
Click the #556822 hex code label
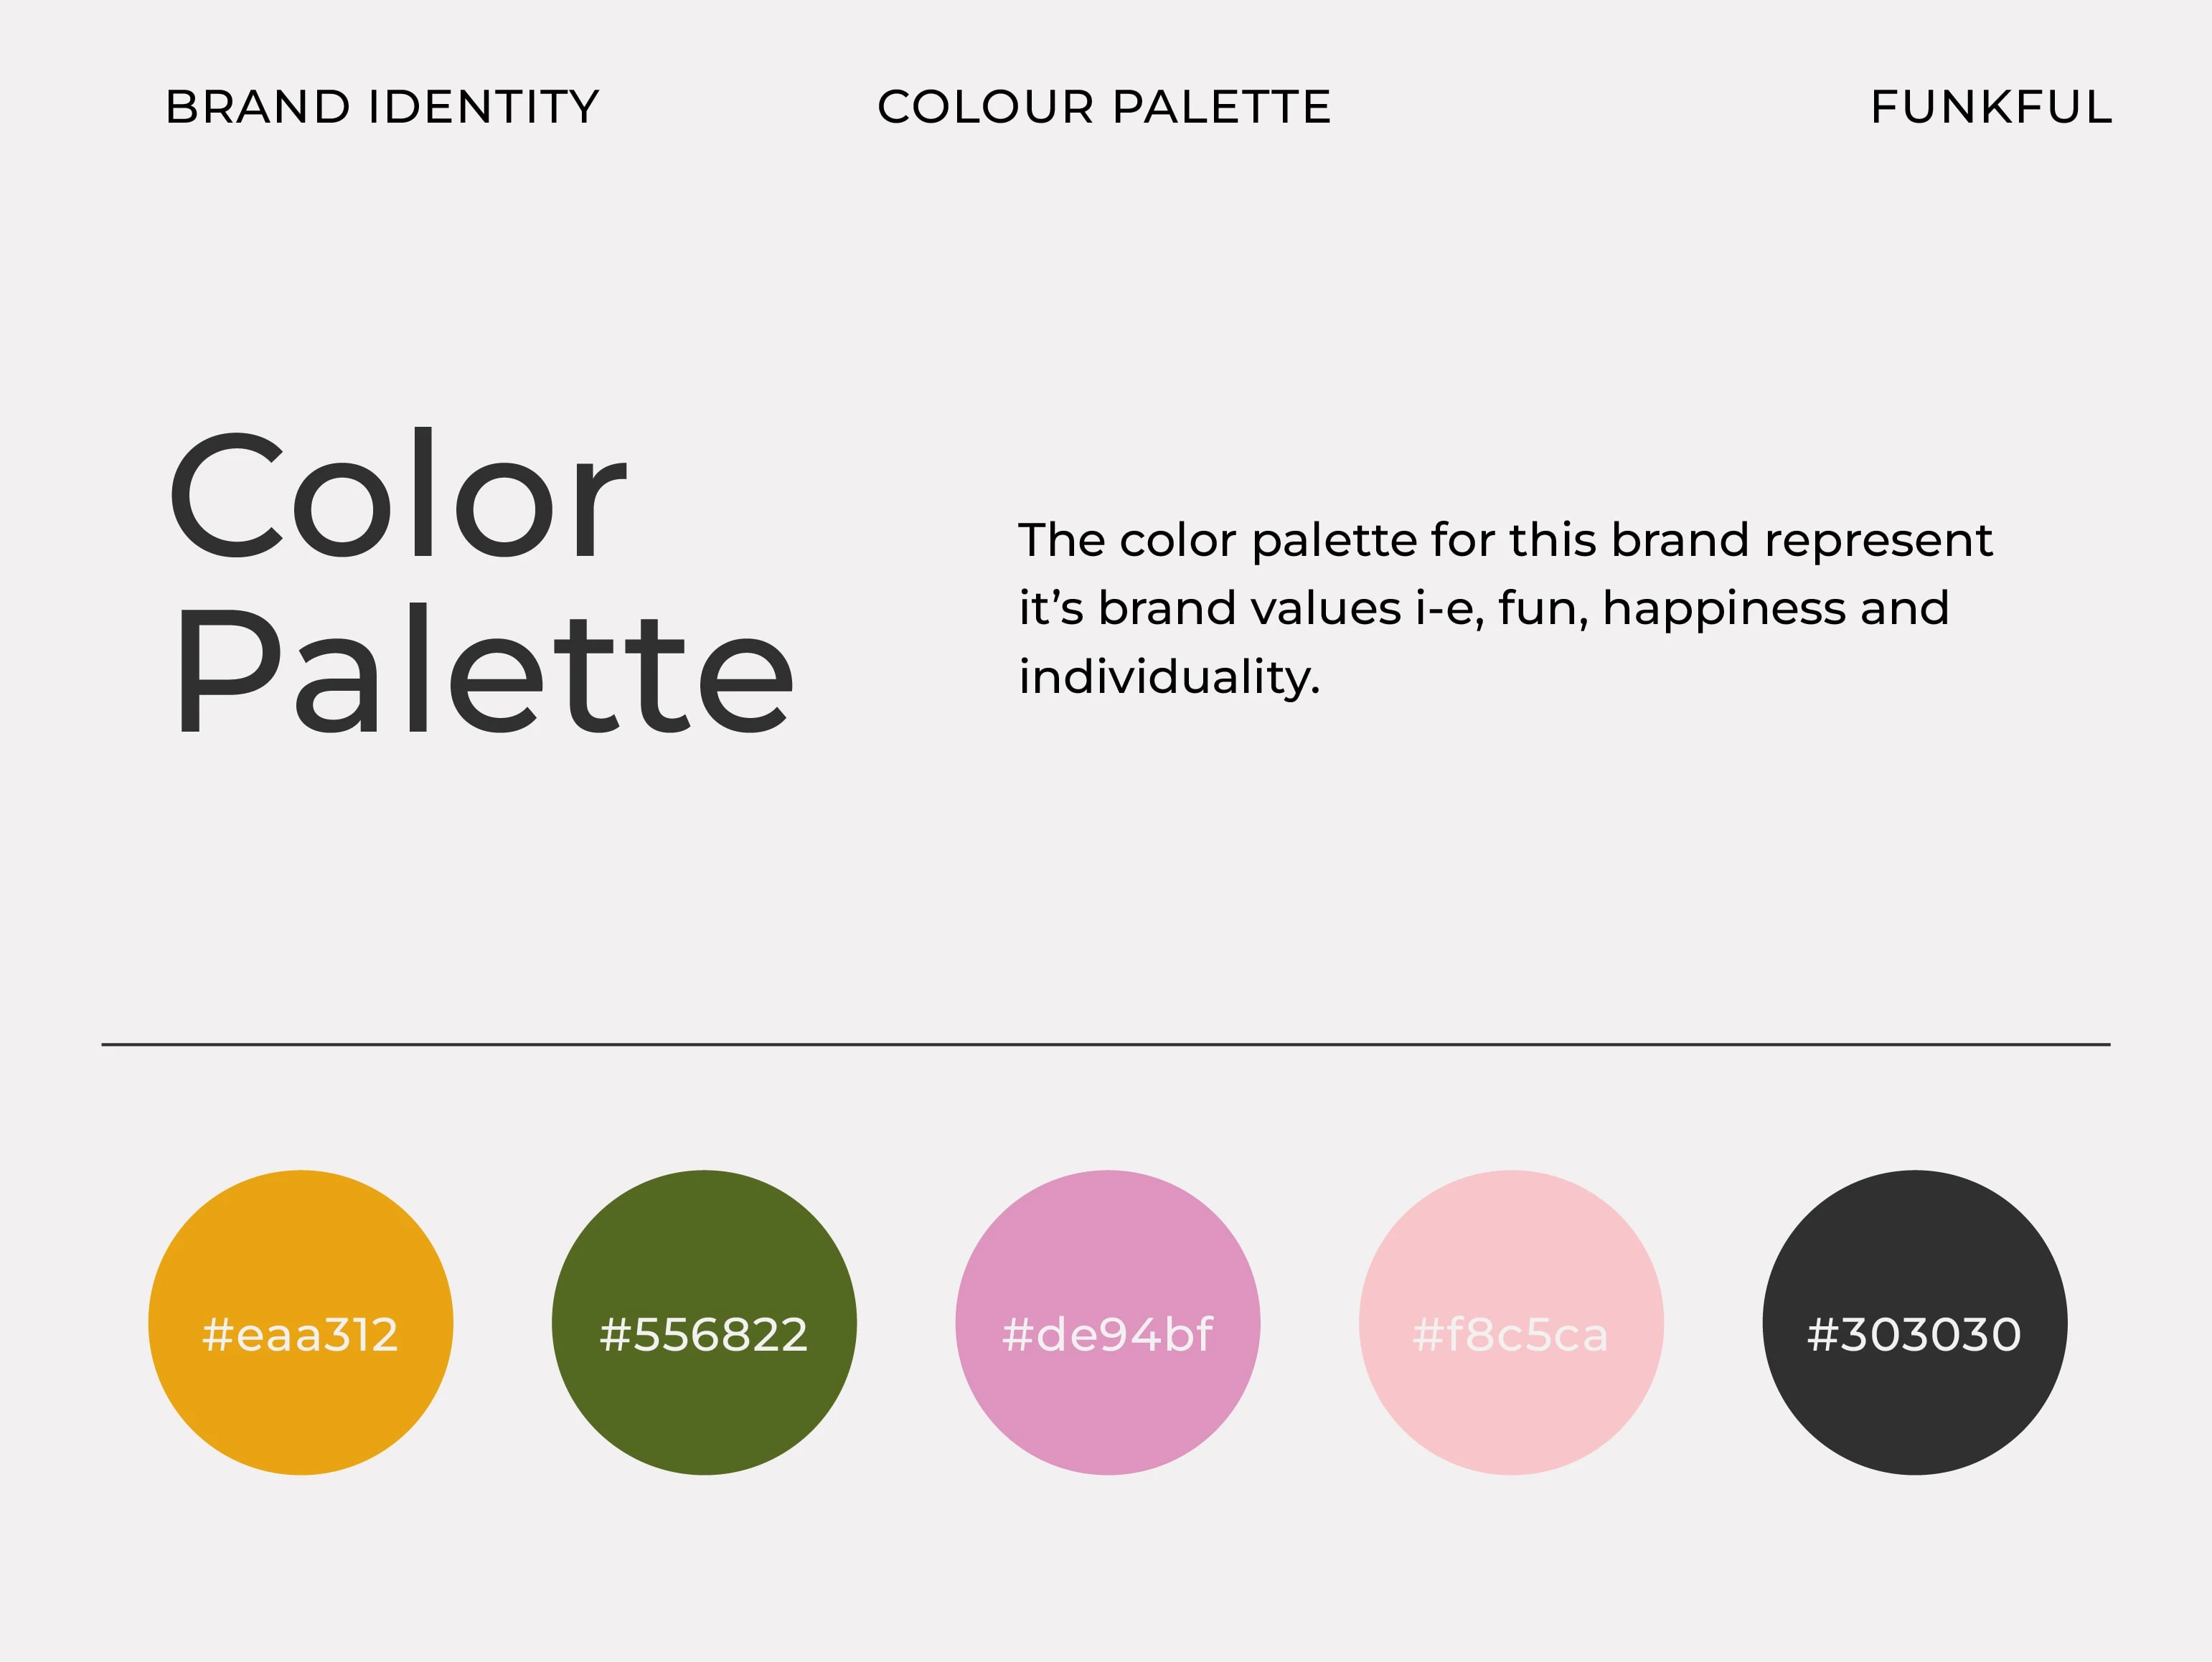(704, 1335)
